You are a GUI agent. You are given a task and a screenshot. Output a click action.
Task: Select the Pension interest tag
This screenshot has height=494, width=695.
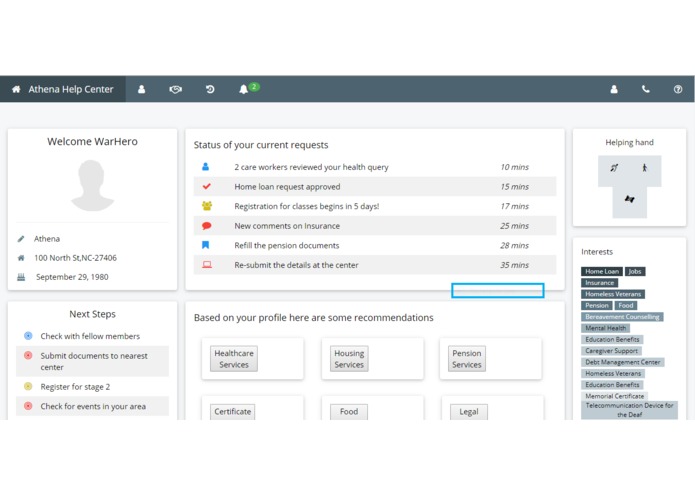pos(597,305)
